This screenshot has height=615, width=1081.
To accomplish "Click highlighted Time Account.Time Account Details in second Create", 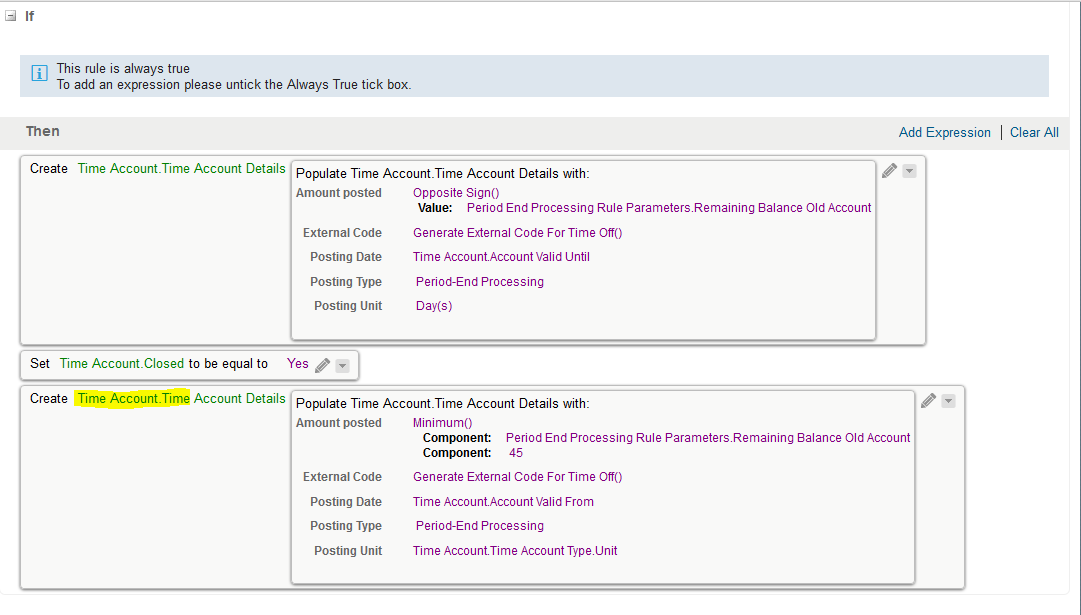I will click(181, 399).
